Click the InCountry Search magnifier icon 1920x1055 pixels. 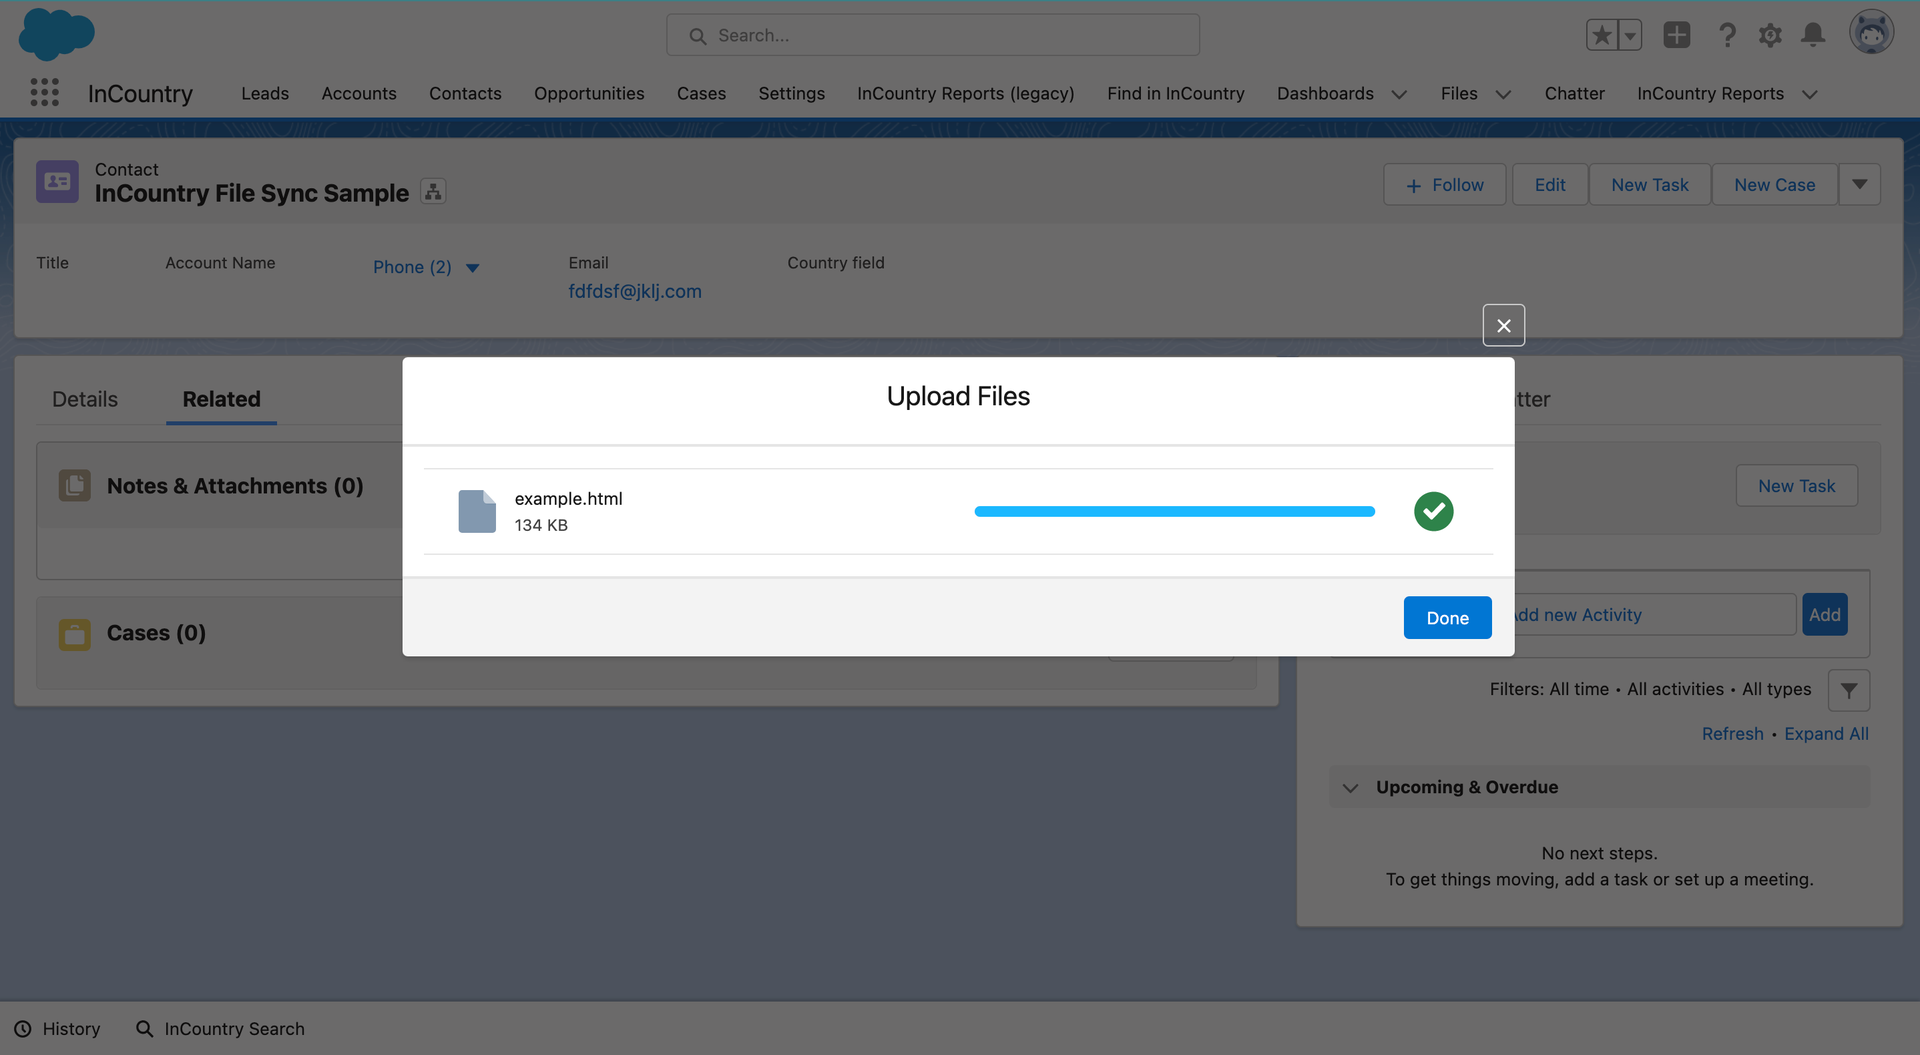pos(145,1029)
